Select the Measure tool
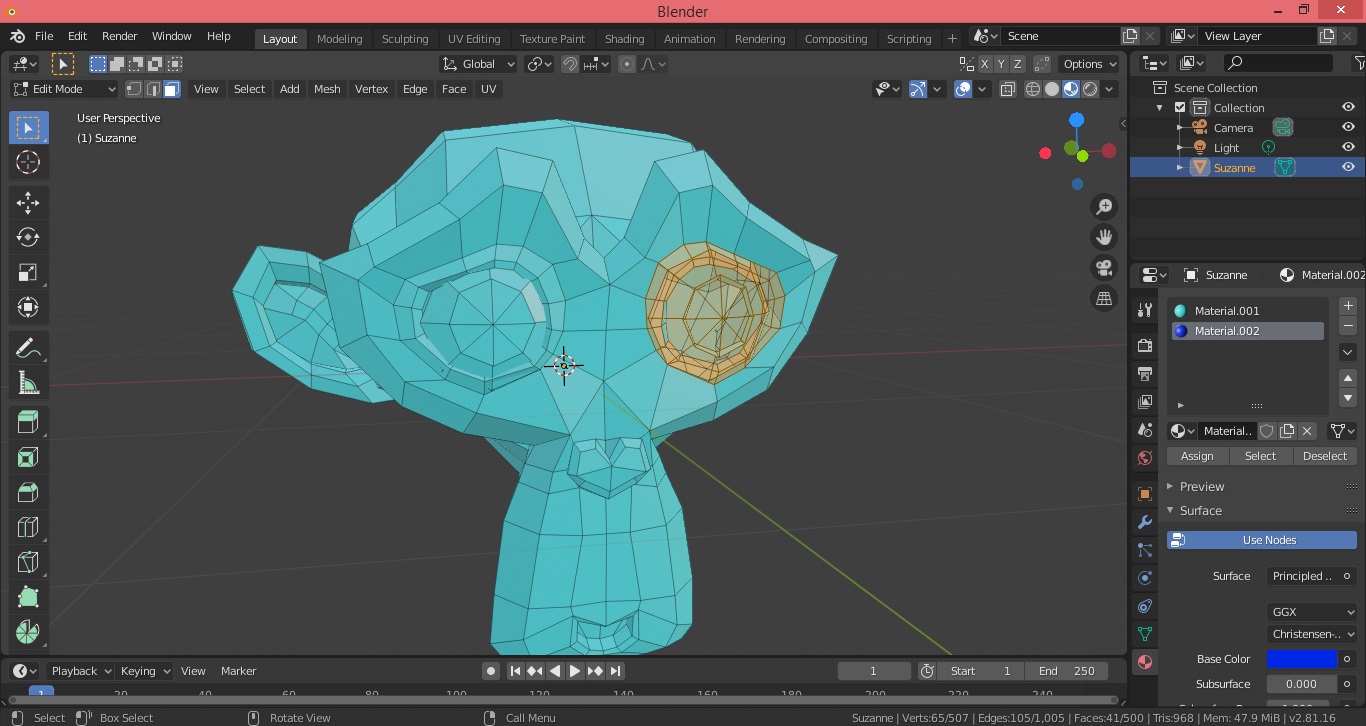Screen dimensions: 1366x726 (28, 382)
